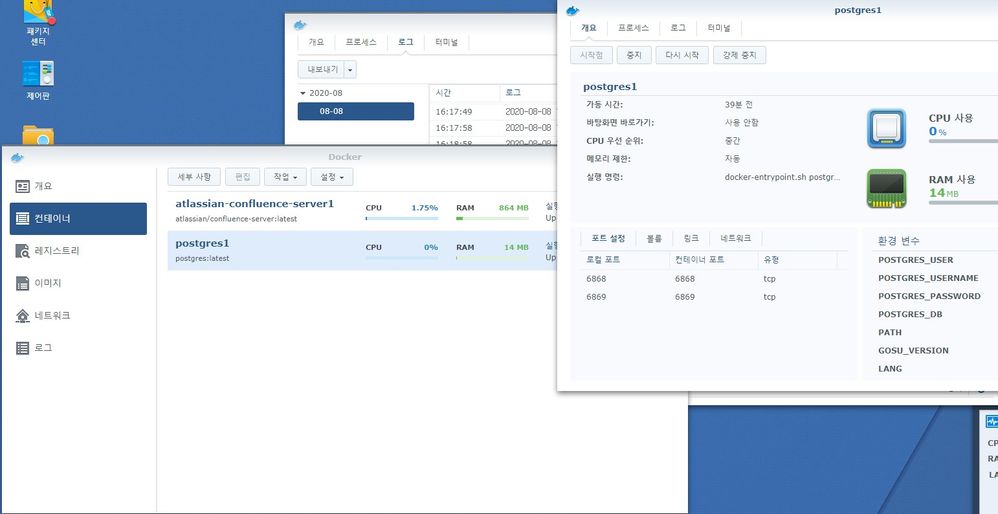
Task: Select atlassian-confluence-server1 container row
Action: [x=363, y=211]
